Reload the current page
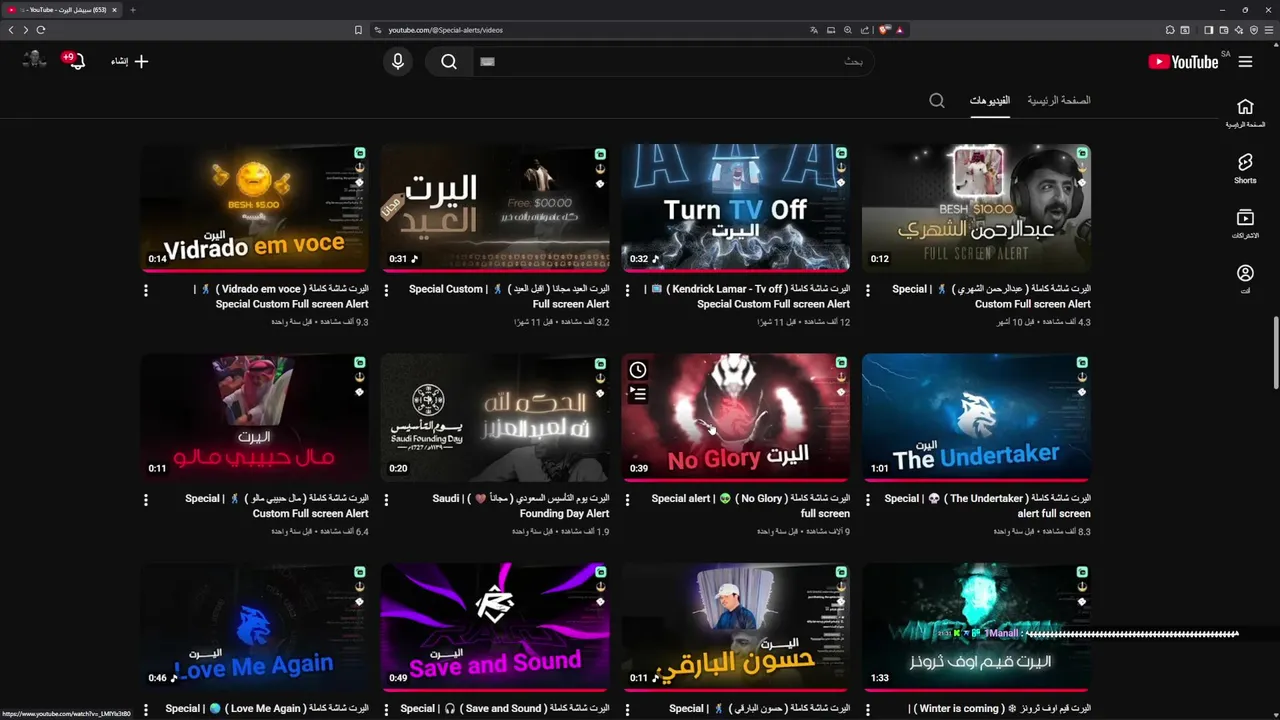Screen dimensions: 1280x720 click(41, 30)
